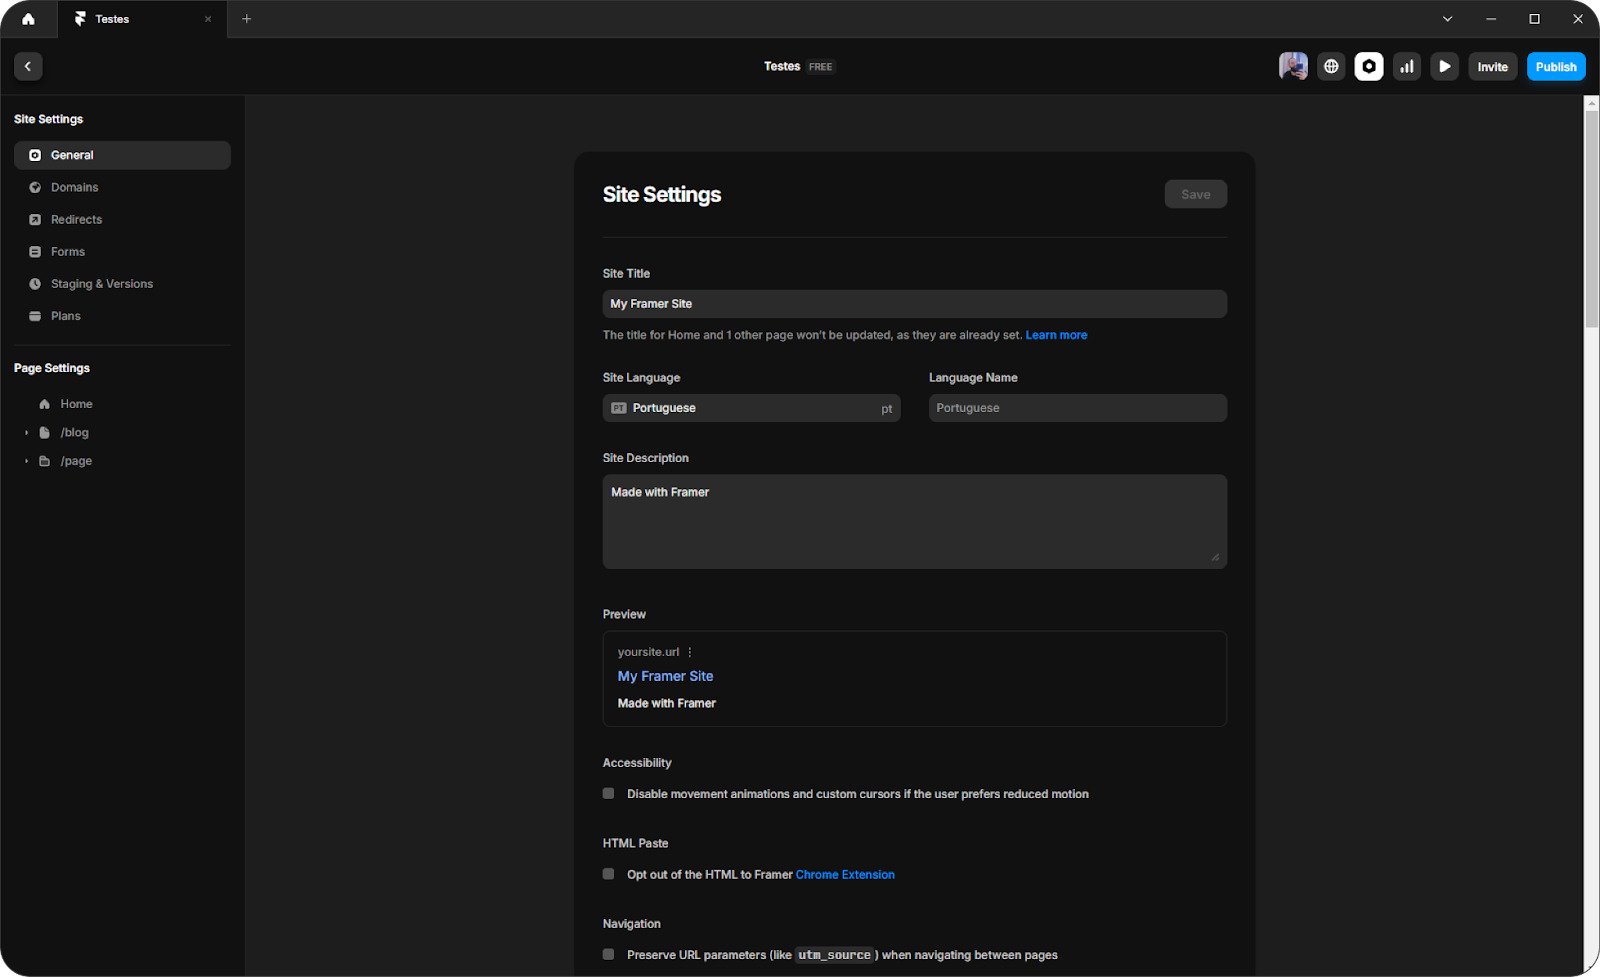The width and height of the screenshot is (1600, 977).
Task: Click the Site Title input field
Action: tap(914, 304)
